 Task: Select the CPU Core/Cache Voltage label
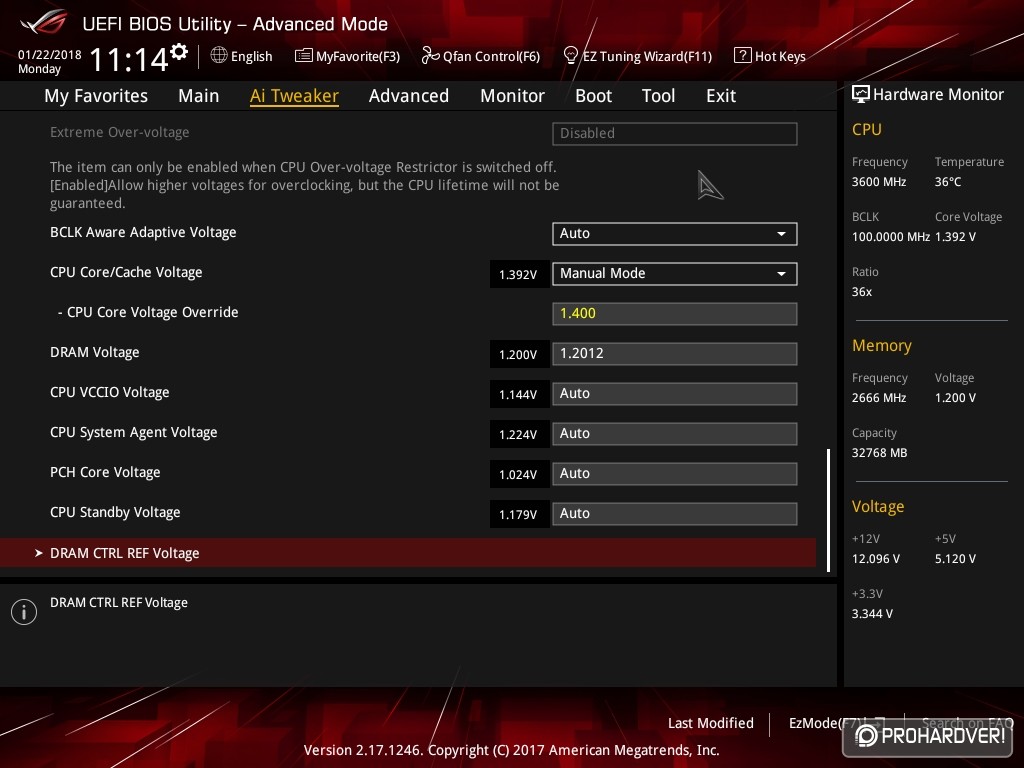(x=126, y=272)
